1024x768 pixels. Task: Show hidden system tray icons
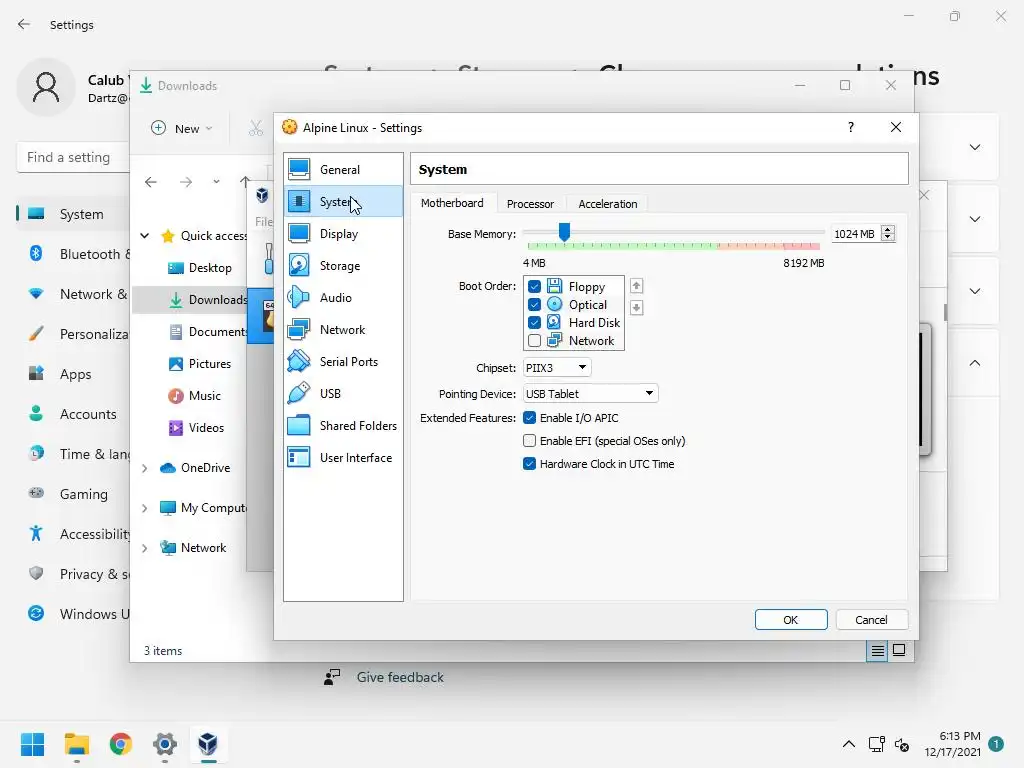click(x=848, y=744)
